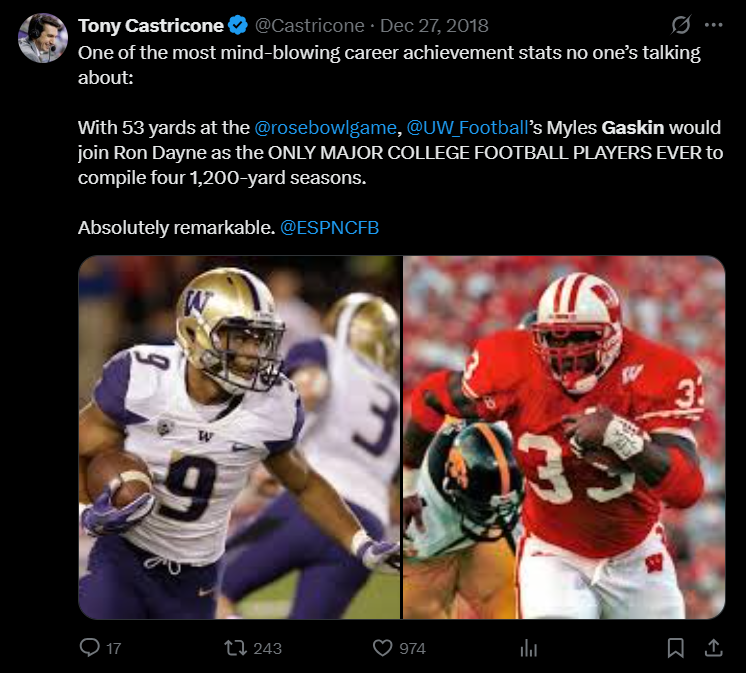The width and height of the screenshot is (746, 673).
Task: Repost the tweet with 243 reposts
Action: (x=237, y=648)
